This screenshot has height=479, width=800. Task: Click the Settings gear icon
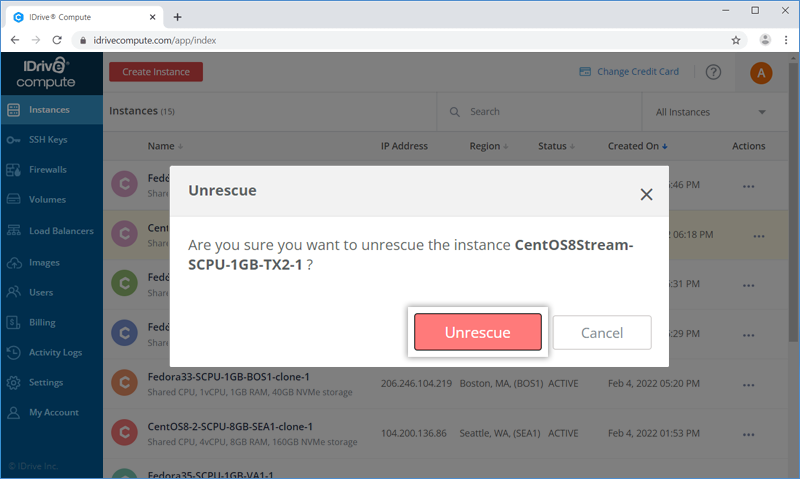pyautogui.click(x=14, y=383)
